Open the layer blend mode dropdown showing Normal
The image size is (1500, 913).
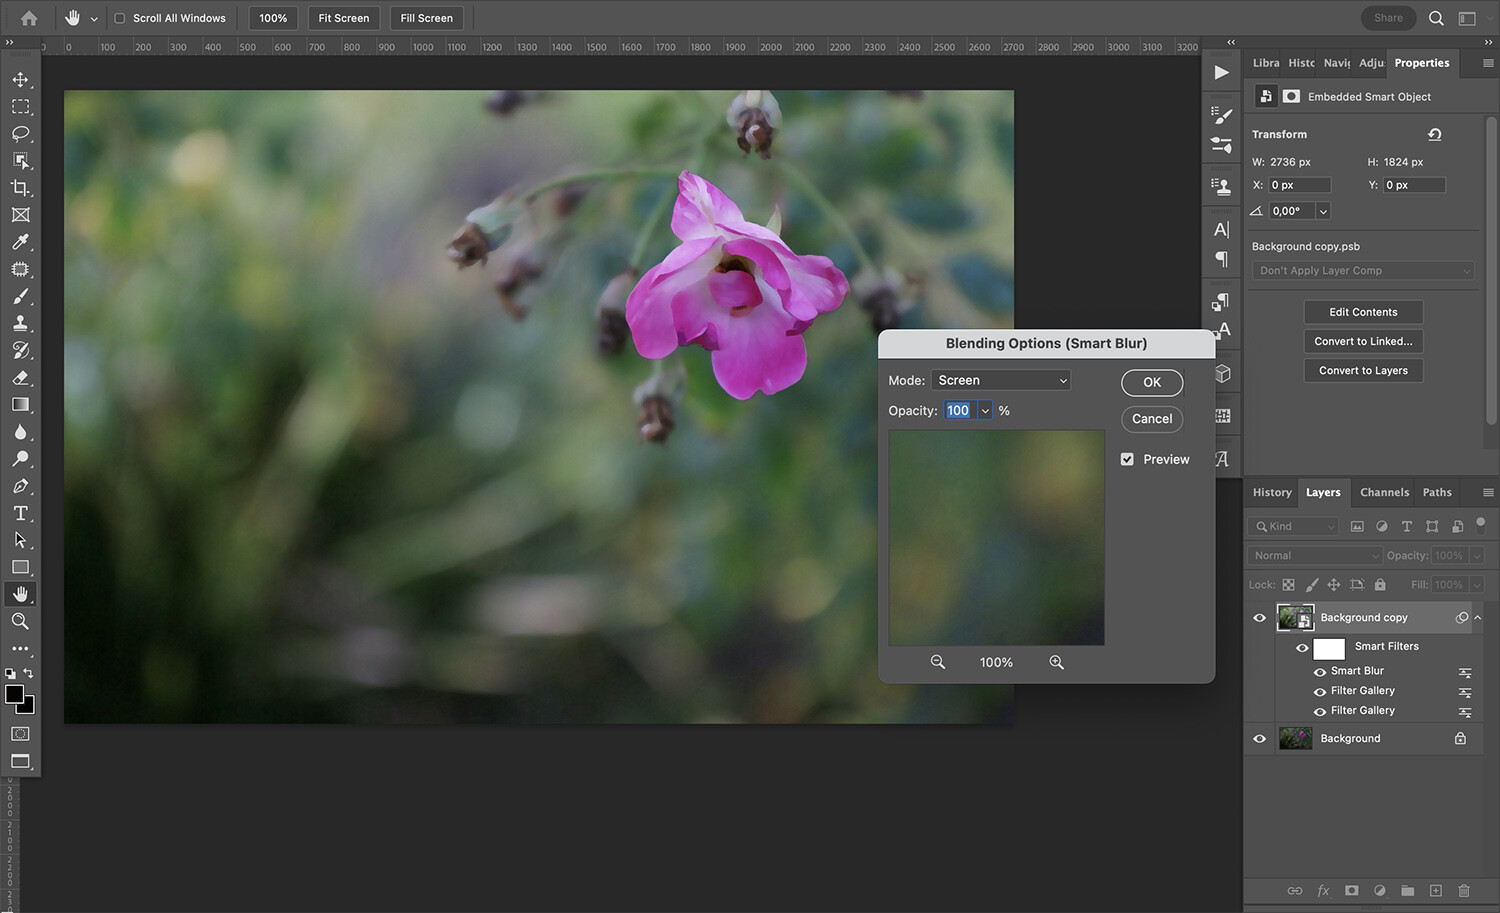pos(1313,555)
